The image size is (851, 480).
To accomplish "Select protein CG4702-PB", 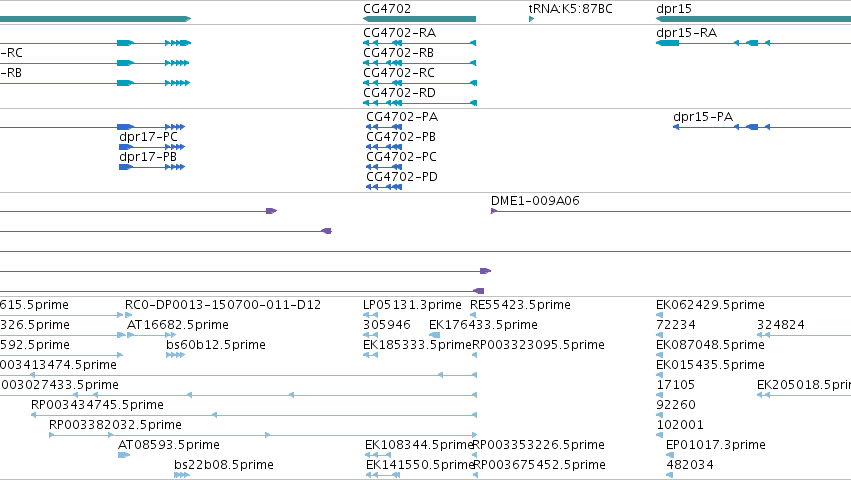I will tap(401, 137).
